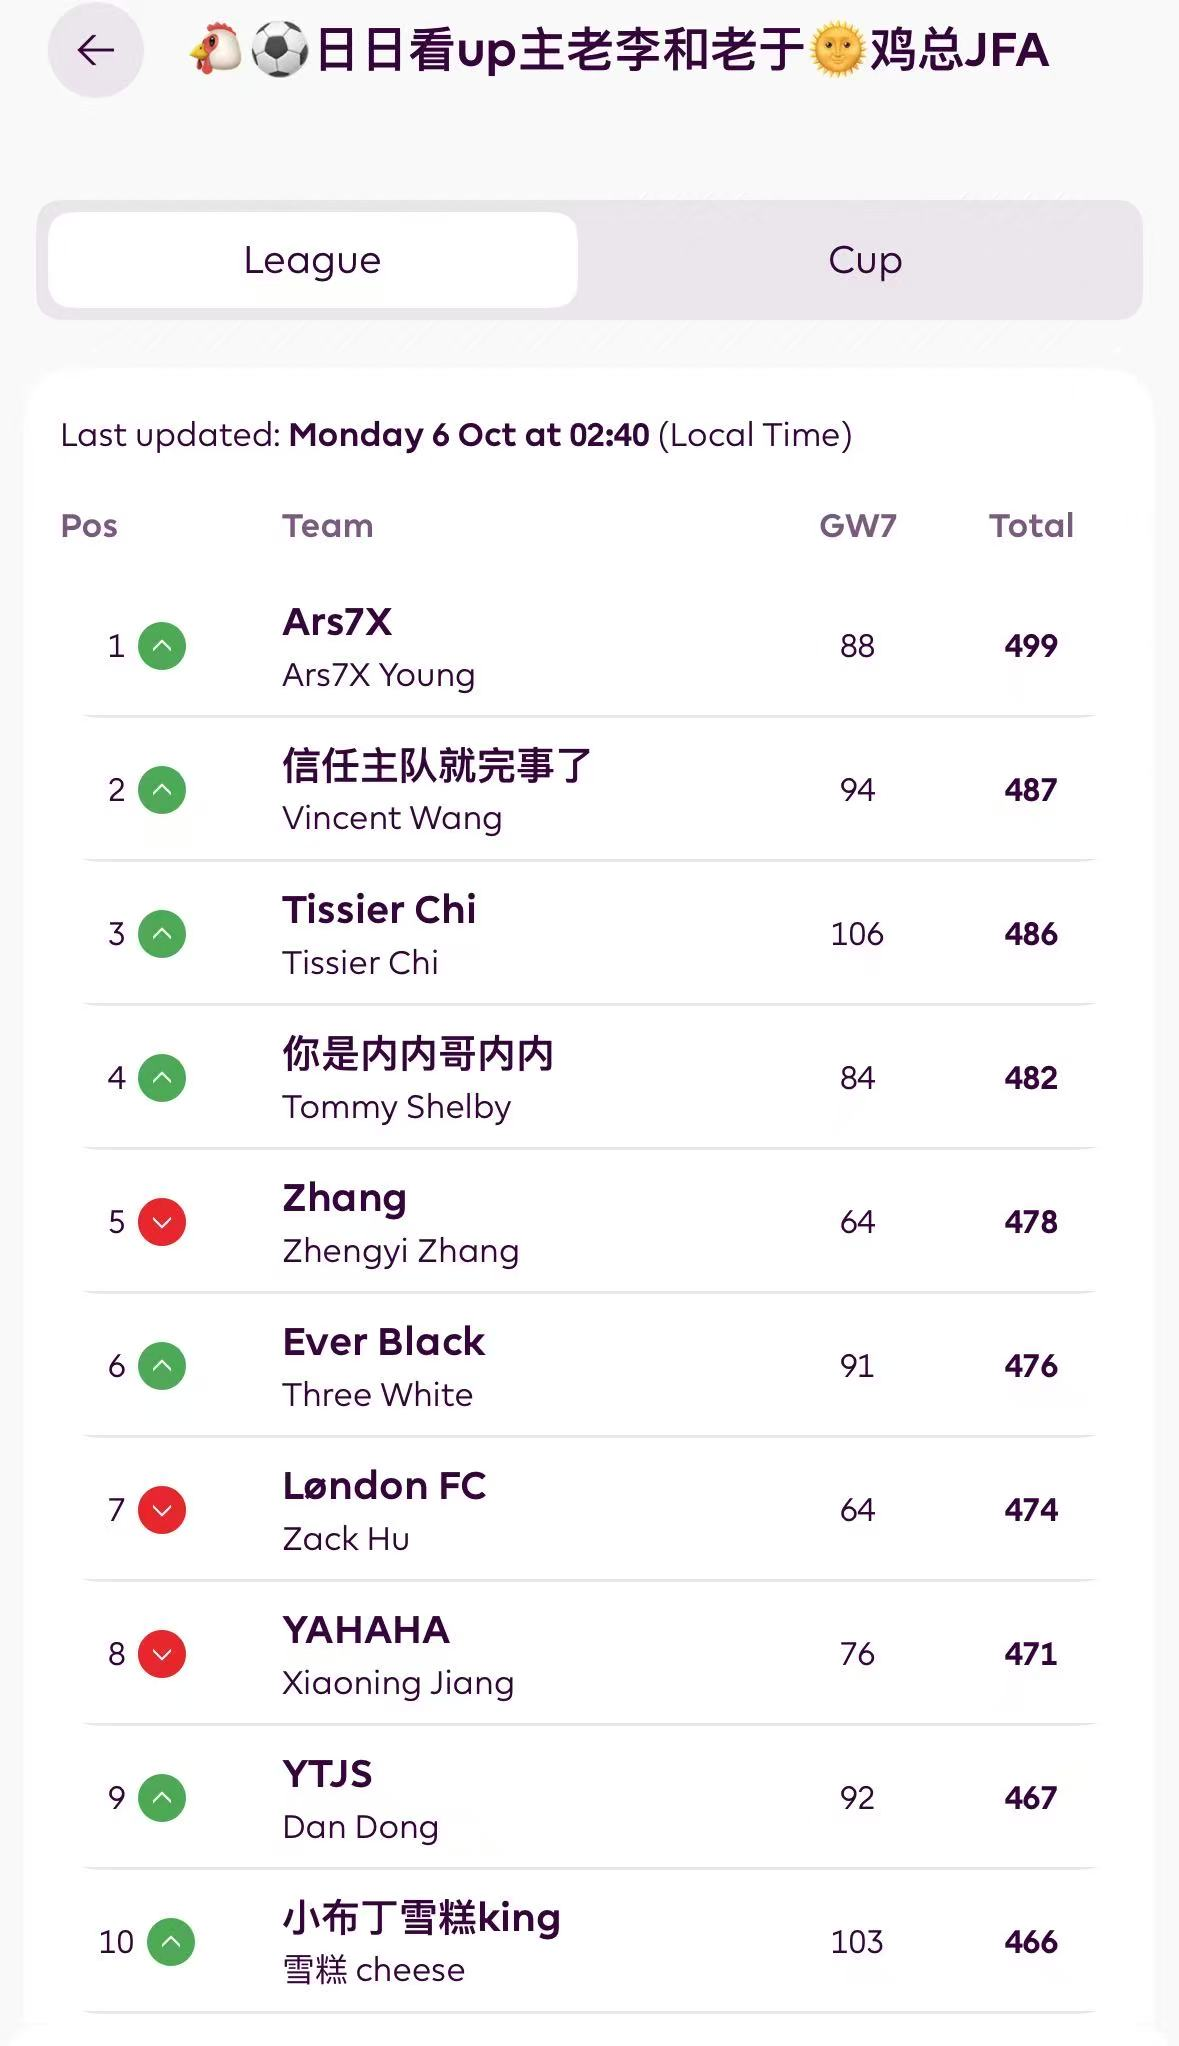Open the Ars7X team entry
Image resolution: width=1179 pixels, height=2046 pixels.
pos(338,623)
